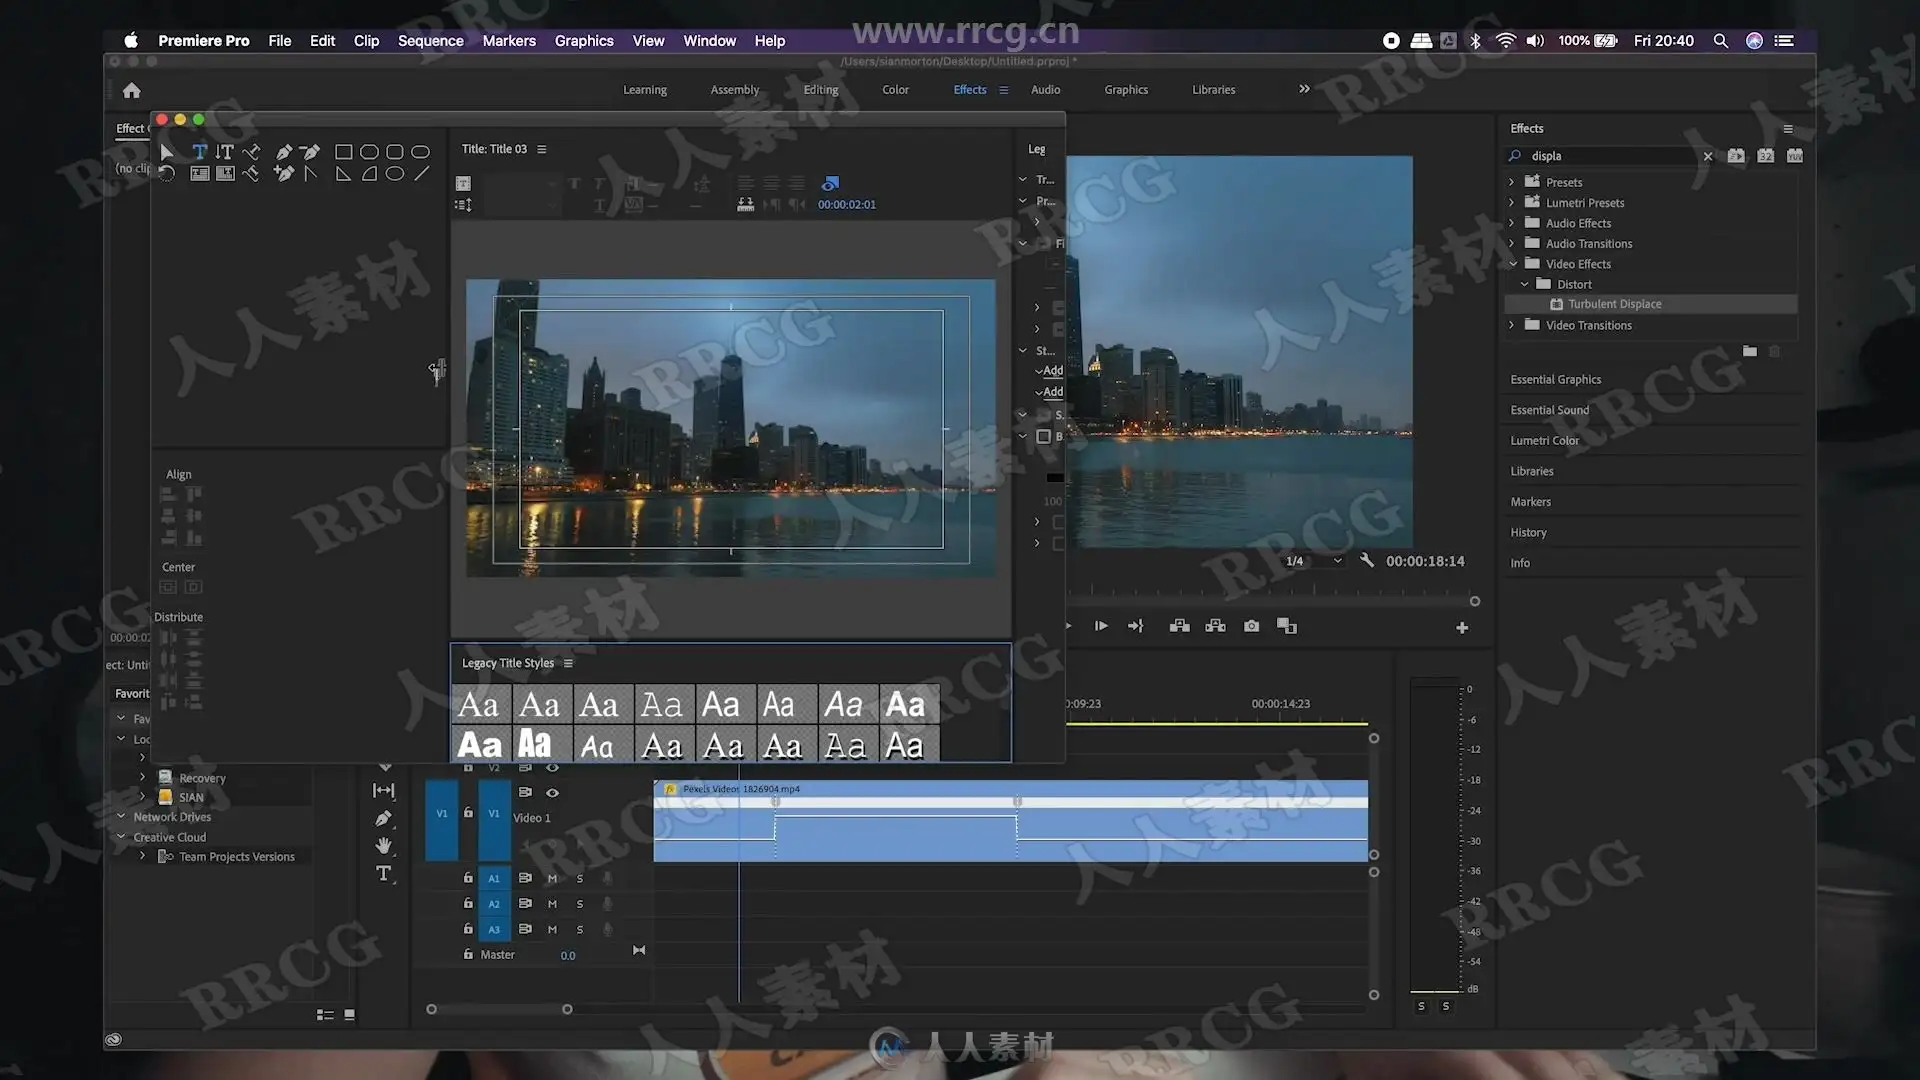Open the Lumetri Color panel
Viewport: 1920px width, 1080px height.
tap(1544, 441)
